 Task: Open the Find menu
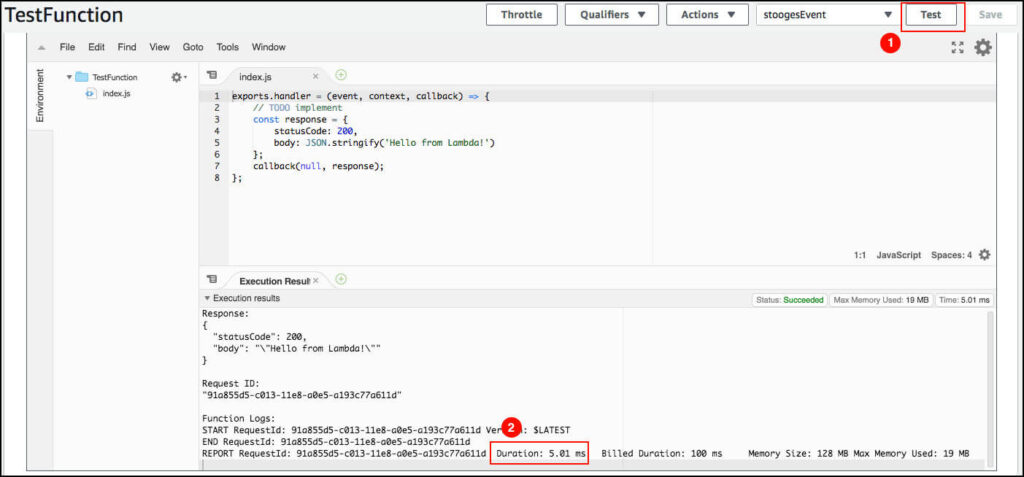[127, 47]
